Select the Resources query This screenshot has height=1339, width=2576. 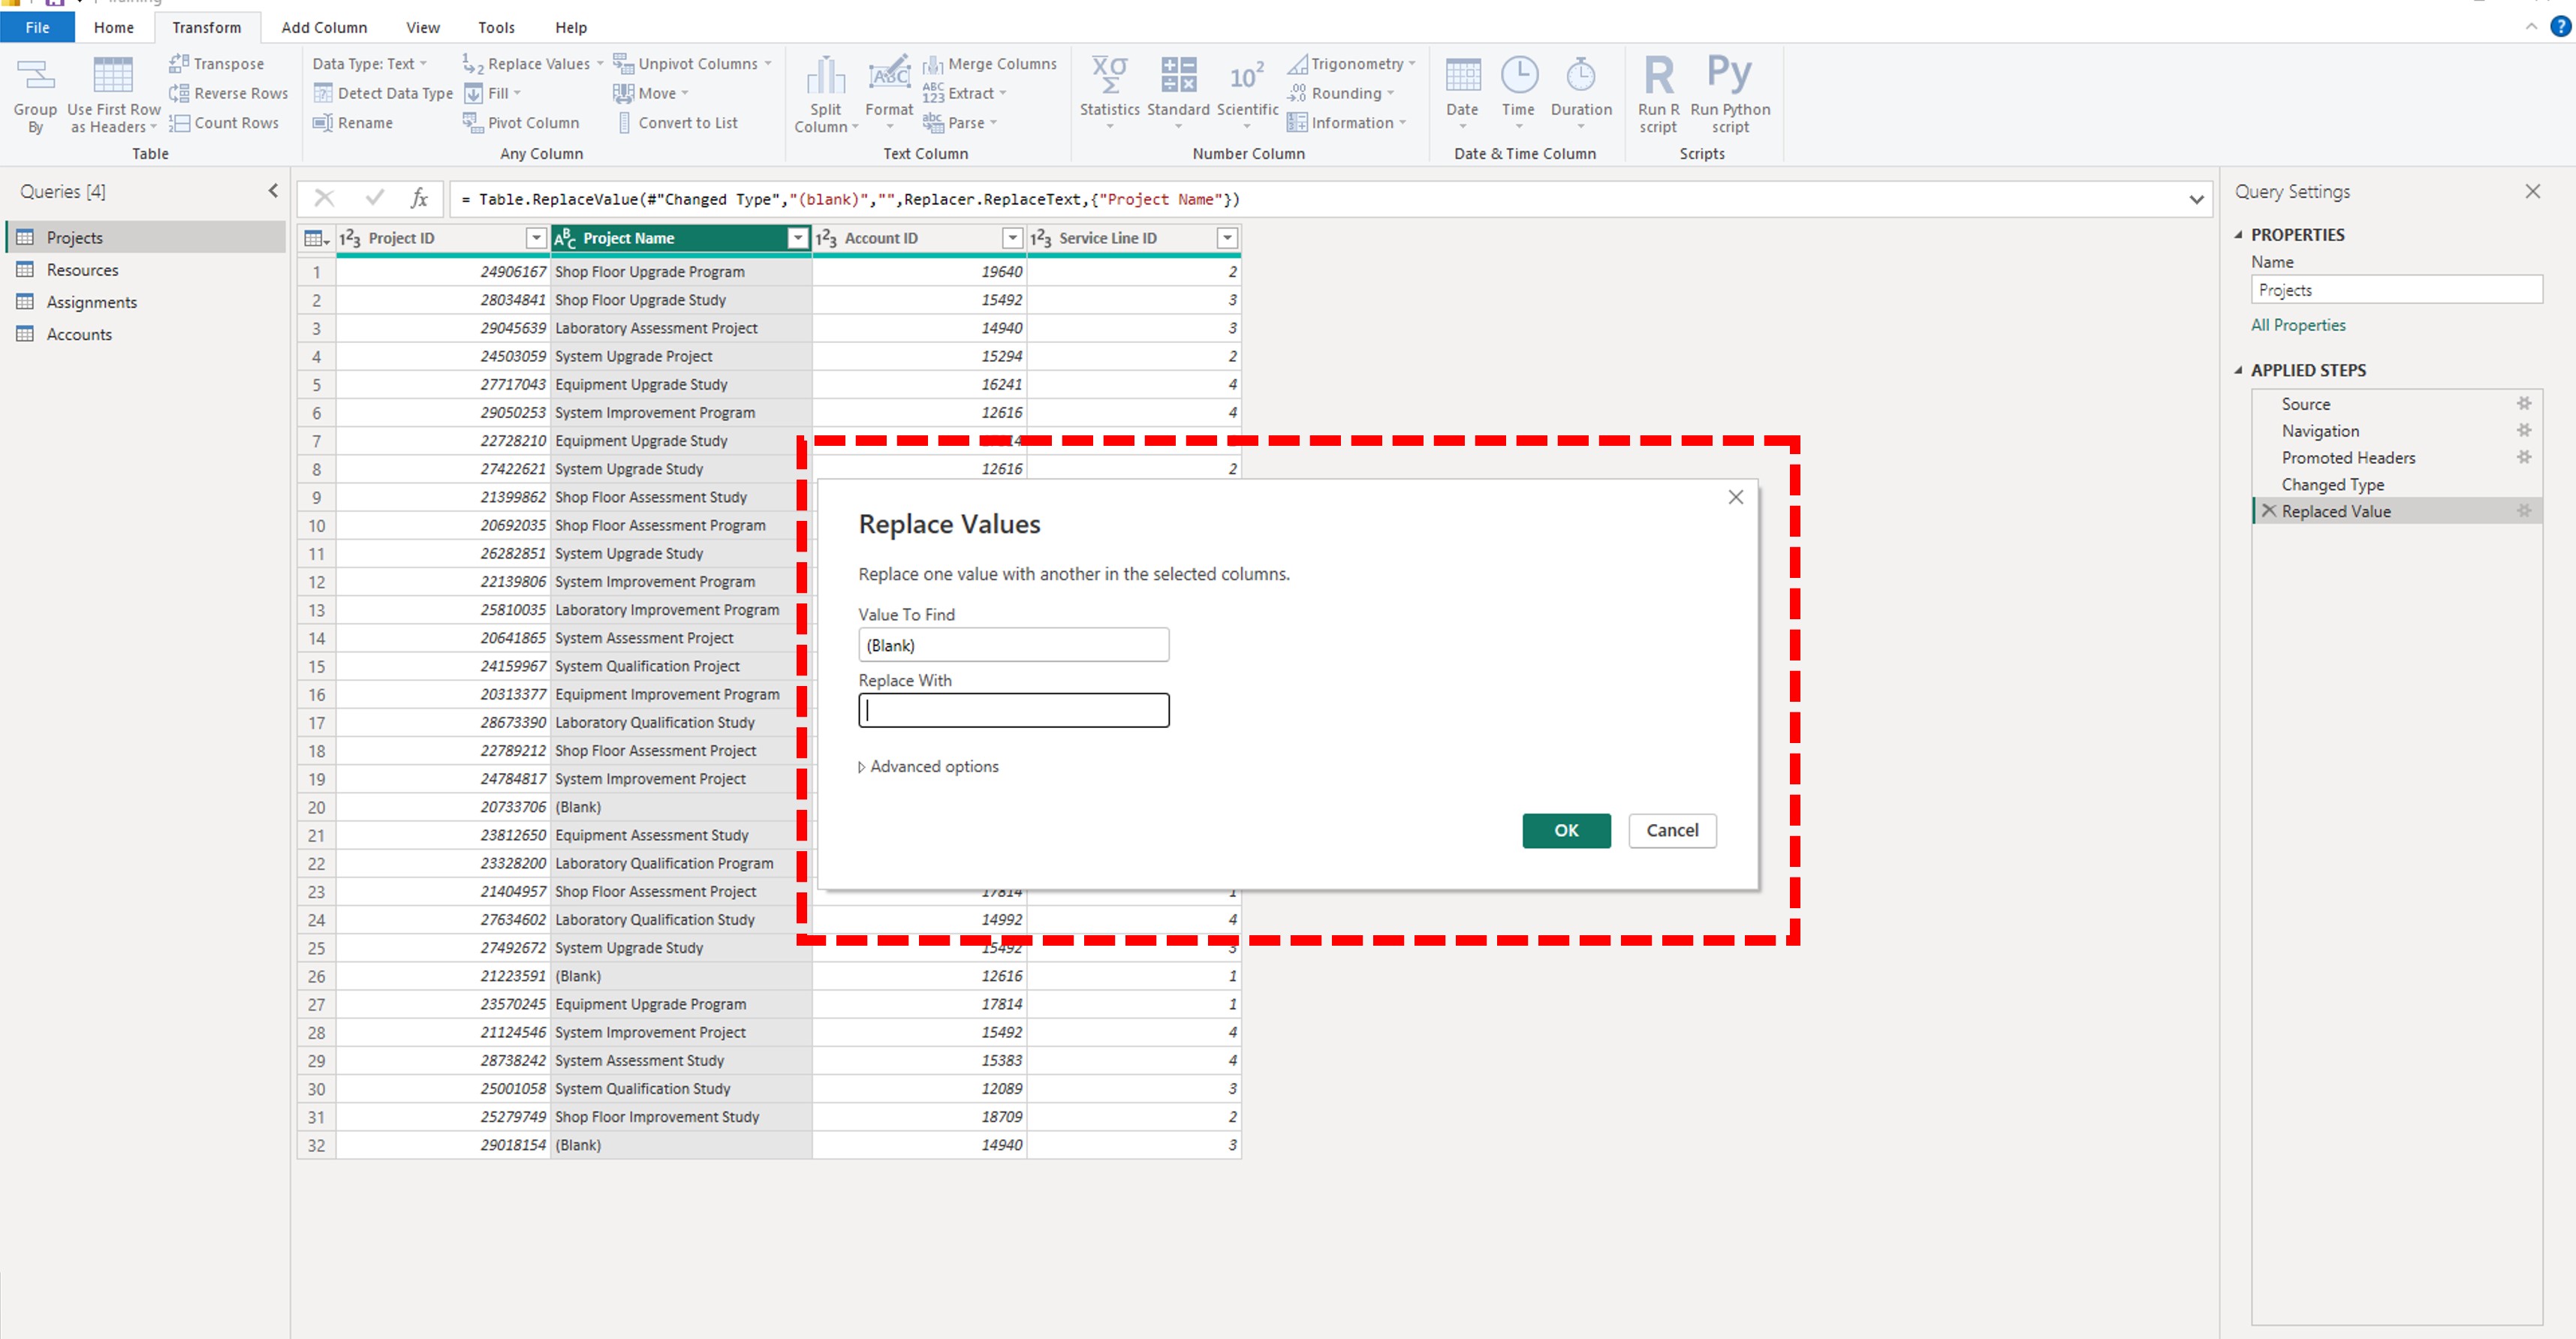(x=82, y=270)
